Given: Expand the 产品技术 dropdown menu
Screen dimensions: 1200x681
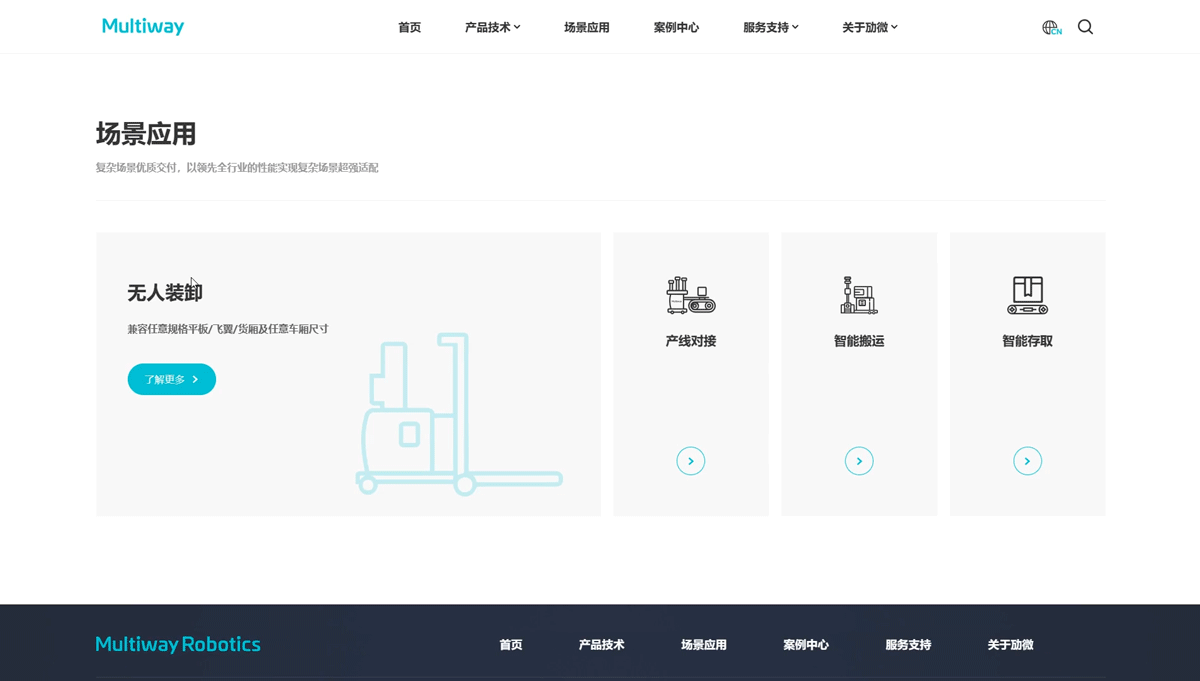Looking at the screenshot, I should 492,28.
